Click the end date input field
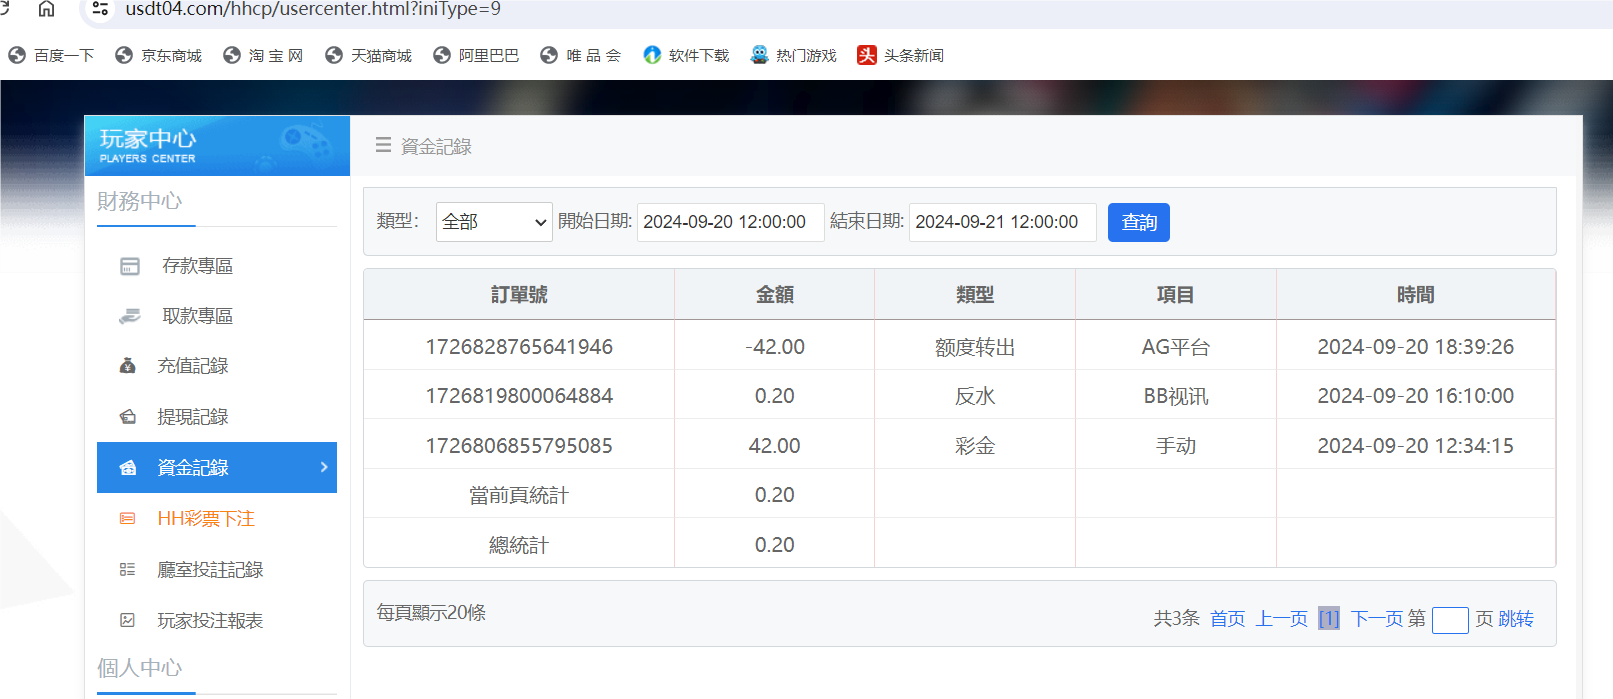This screenshot has width=1613, height=699. [1002, 222]
